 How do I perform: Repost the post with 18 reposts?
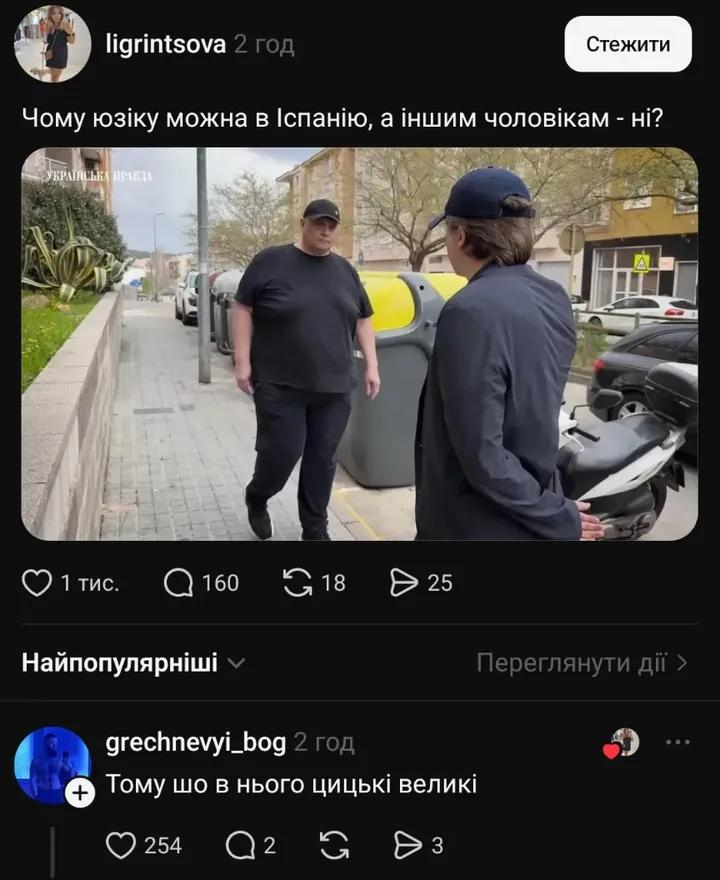(x=297, y=583)
